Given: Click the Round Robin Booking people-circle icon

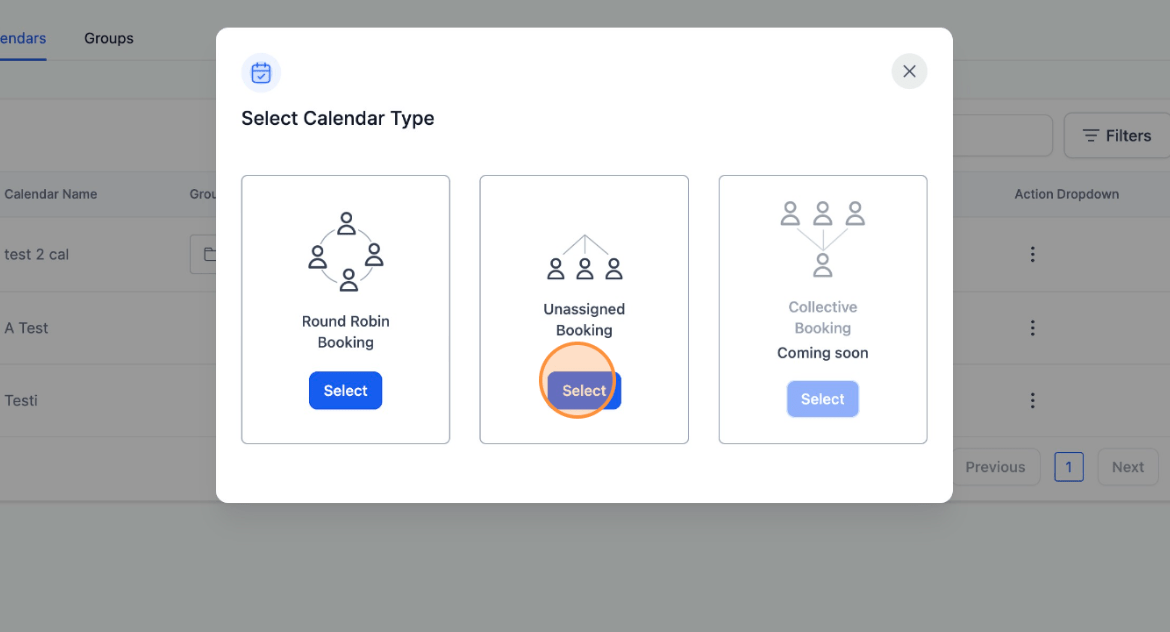Looking at the screenshot, I should pyautogui.click(x=345, y=251).
